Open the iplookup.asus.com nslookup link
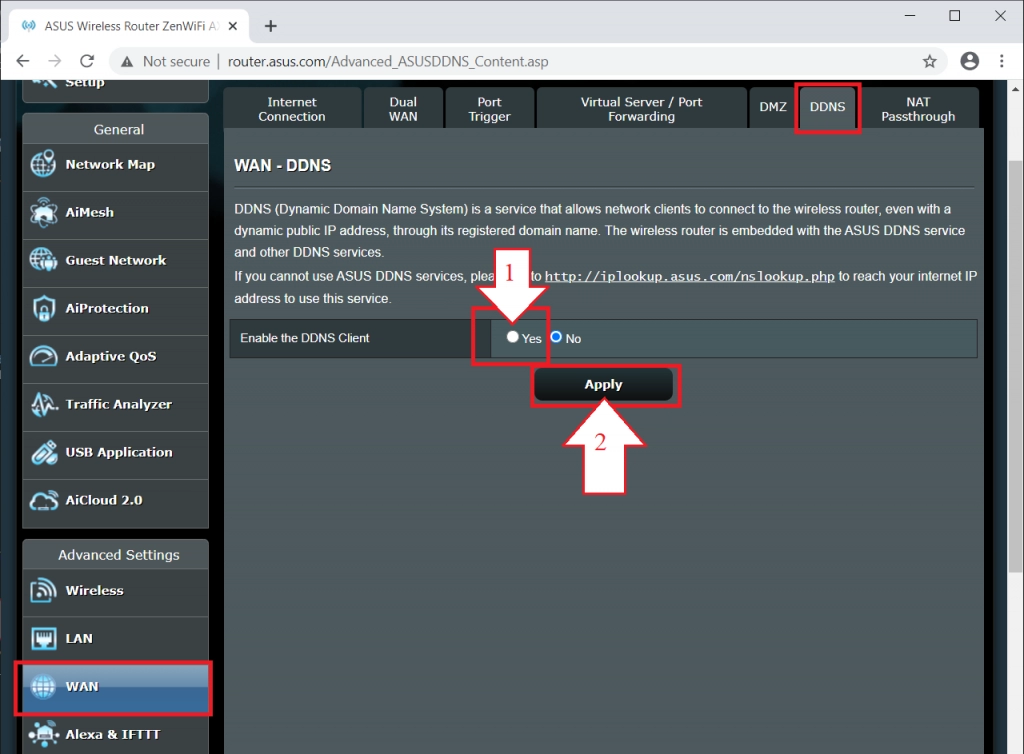 tap(690, 276)
